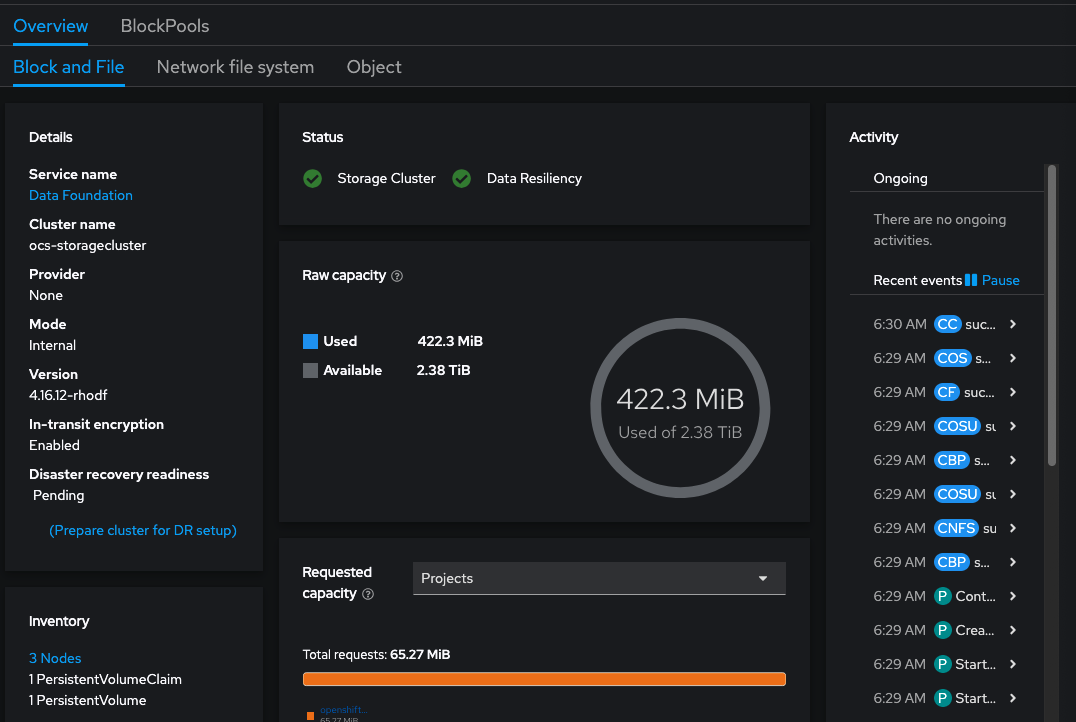
Task: Click the orange total requests capacity bar
Action: coord(544,679)
